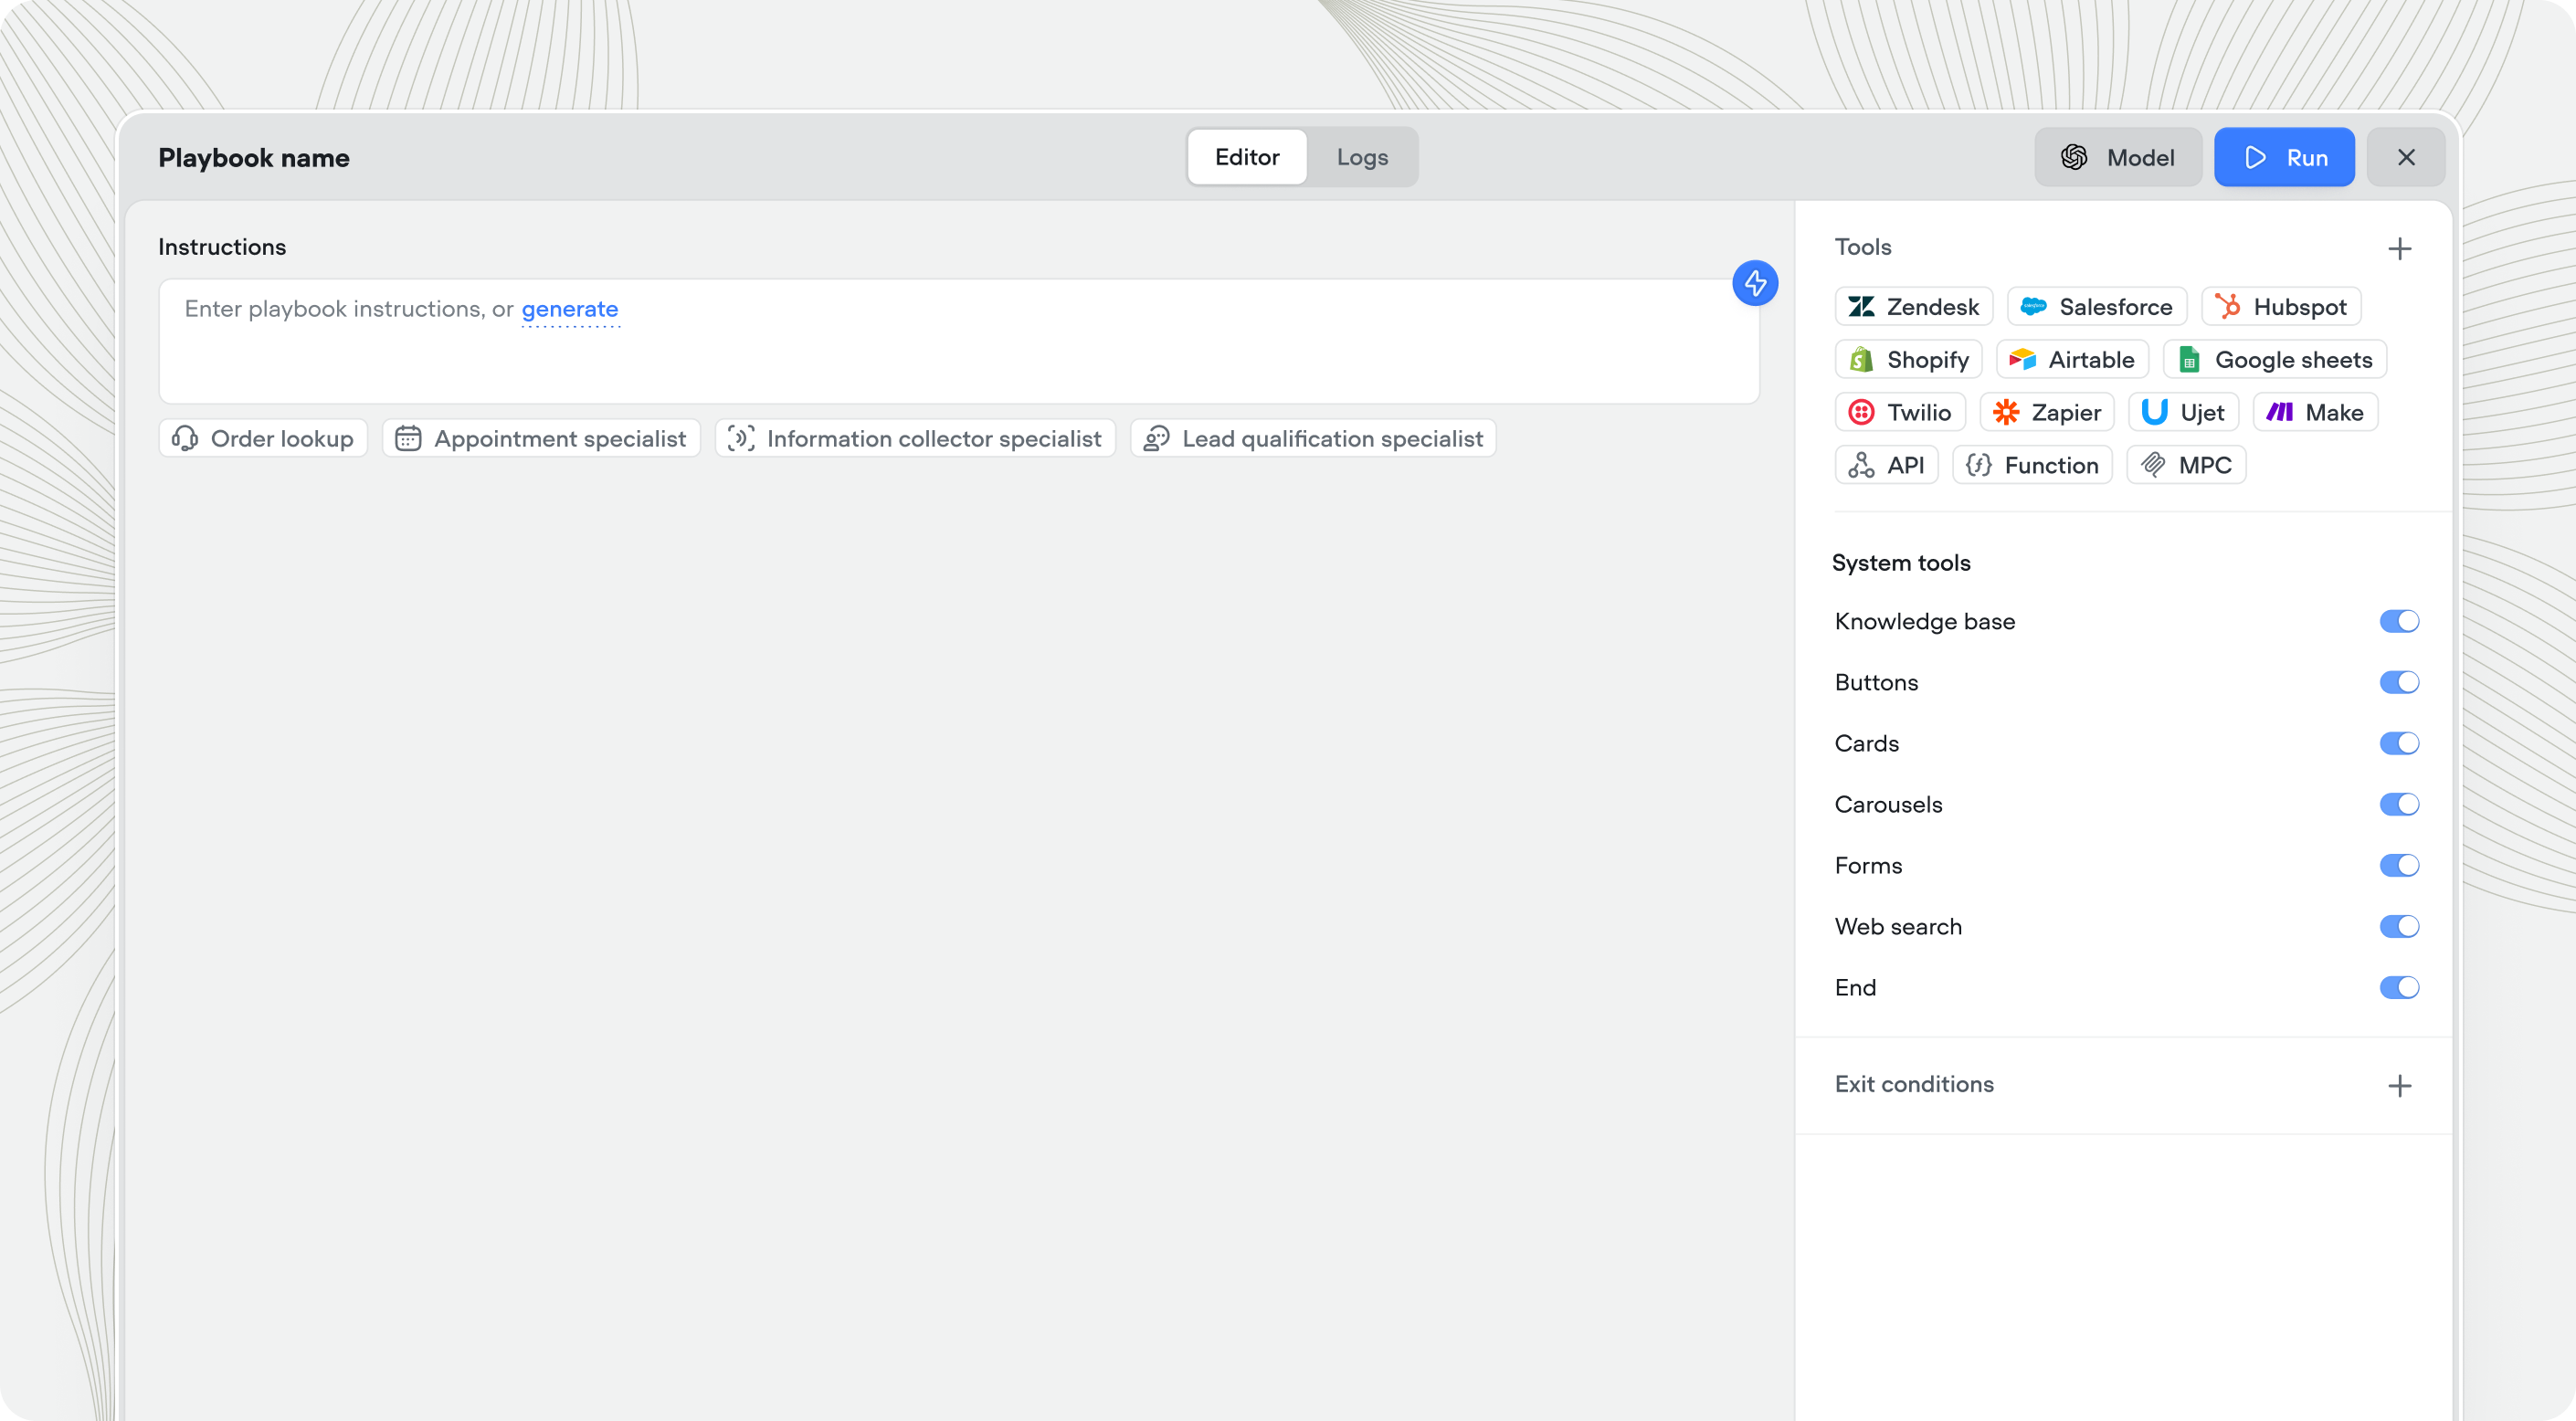The width and height of the screenshot is (2576, 1421).
Task: Add the Shopify tool
Action: click(1907, 359)
